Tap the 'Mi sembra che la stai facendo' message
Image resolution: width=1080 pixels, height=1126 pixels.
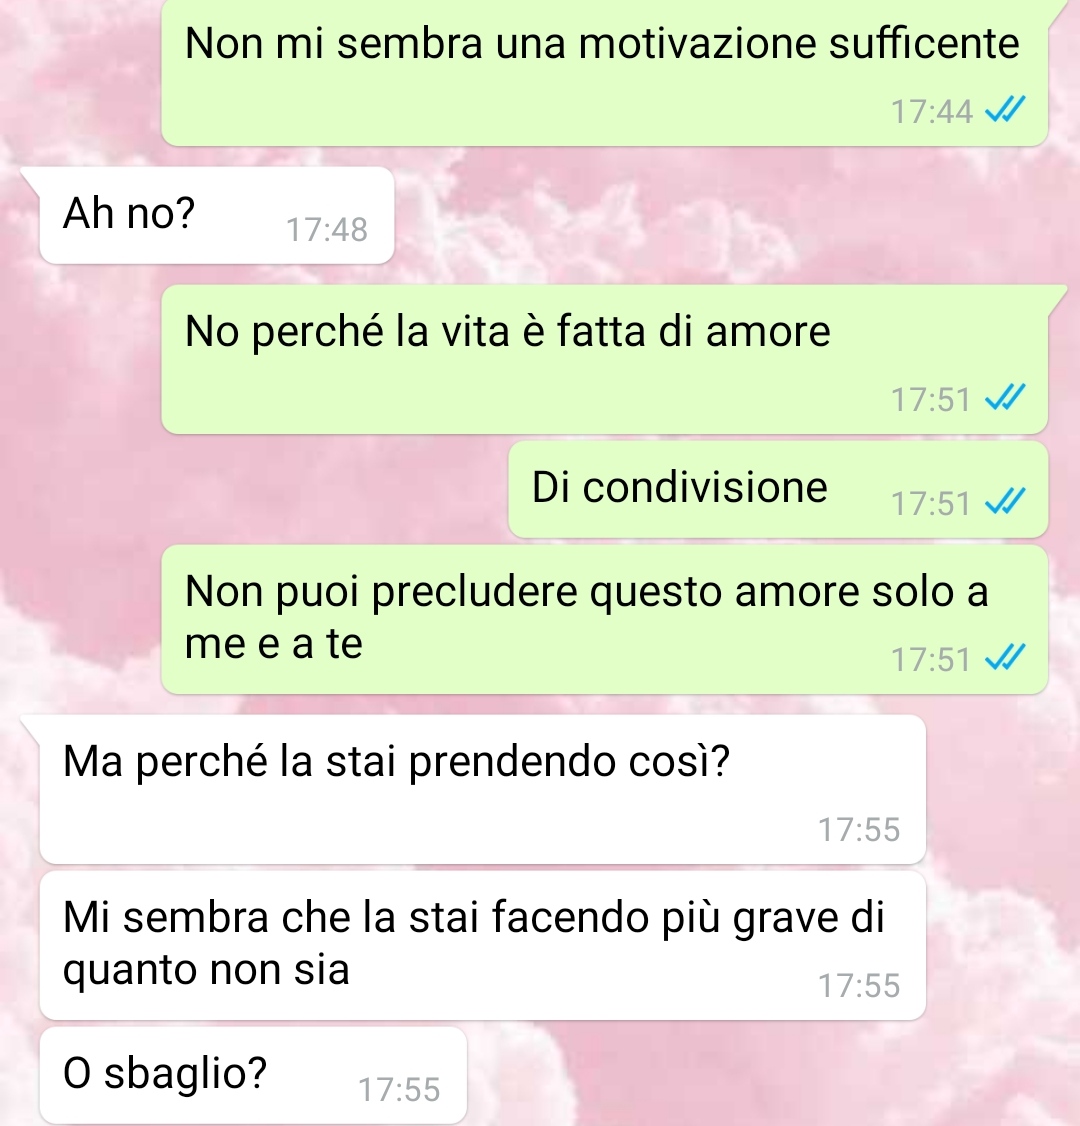pyautogui.click(x=483, y=946)
